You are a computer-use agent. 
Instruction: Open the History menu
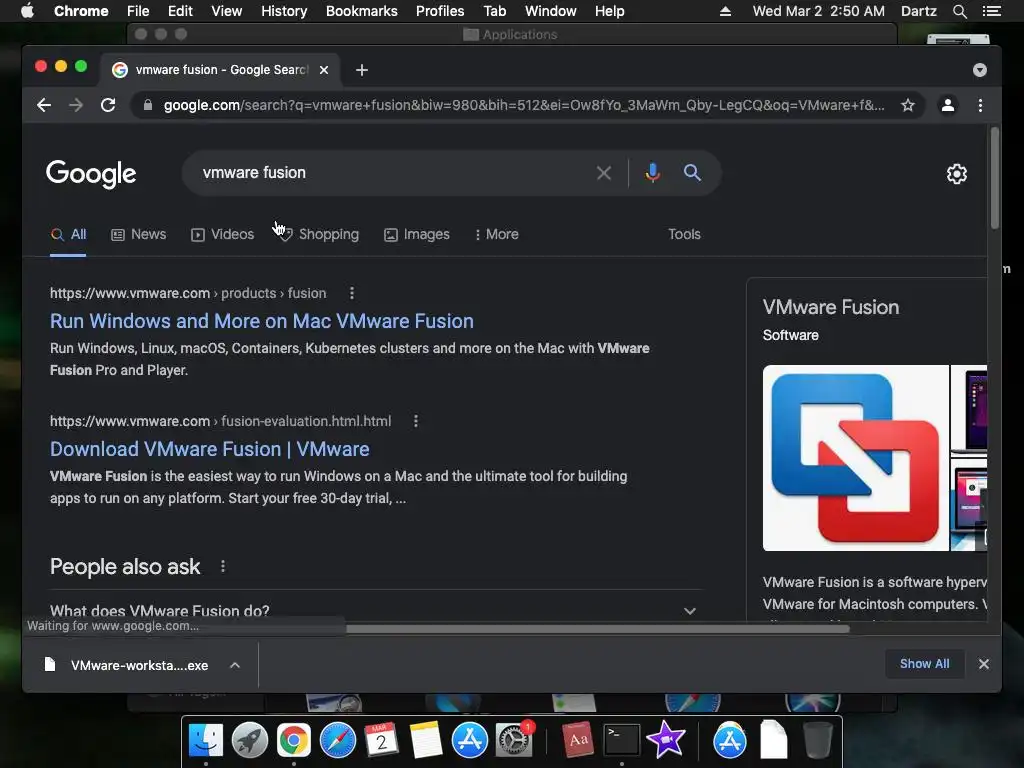pyautogui.click(x=284, y=11)
